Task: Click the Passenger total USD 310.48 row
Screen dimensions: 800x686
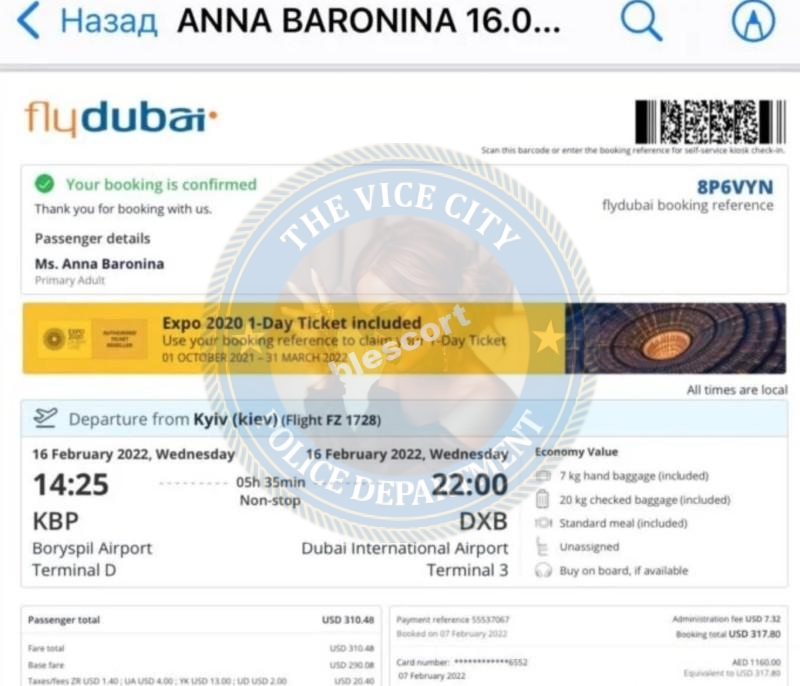Action: 201,620
